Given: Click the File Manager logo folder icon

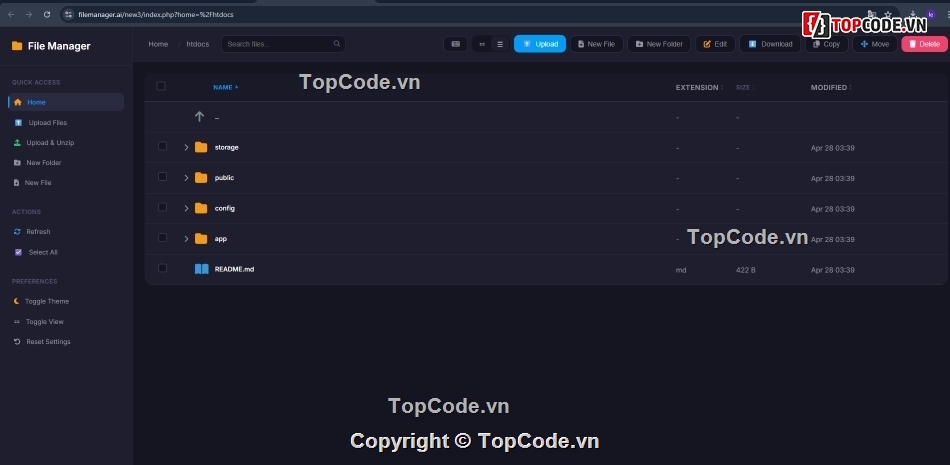Looking at the screenshot, I should pyautogui.click(x=17, y=46).
